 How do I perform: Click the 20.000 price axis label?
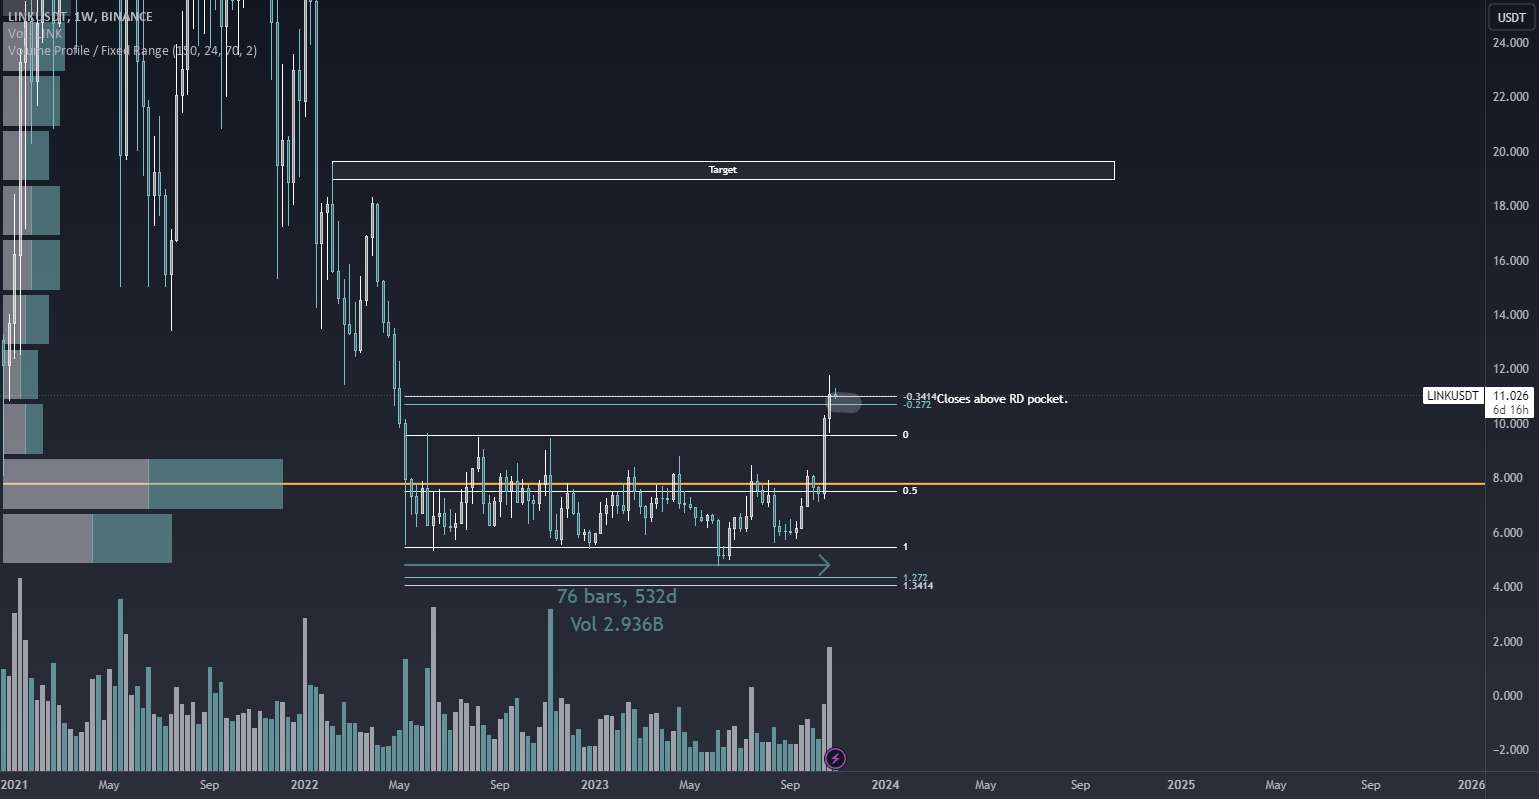coord(1510,152)
